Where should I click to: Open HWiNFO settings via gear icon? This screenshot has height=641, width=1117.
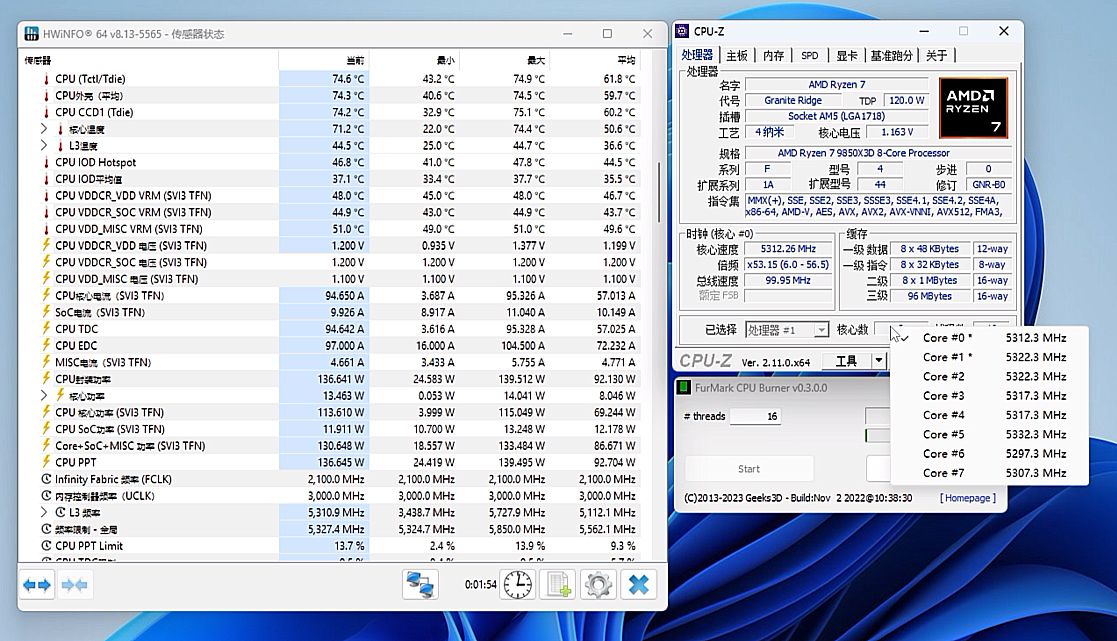tap(598, 584)
